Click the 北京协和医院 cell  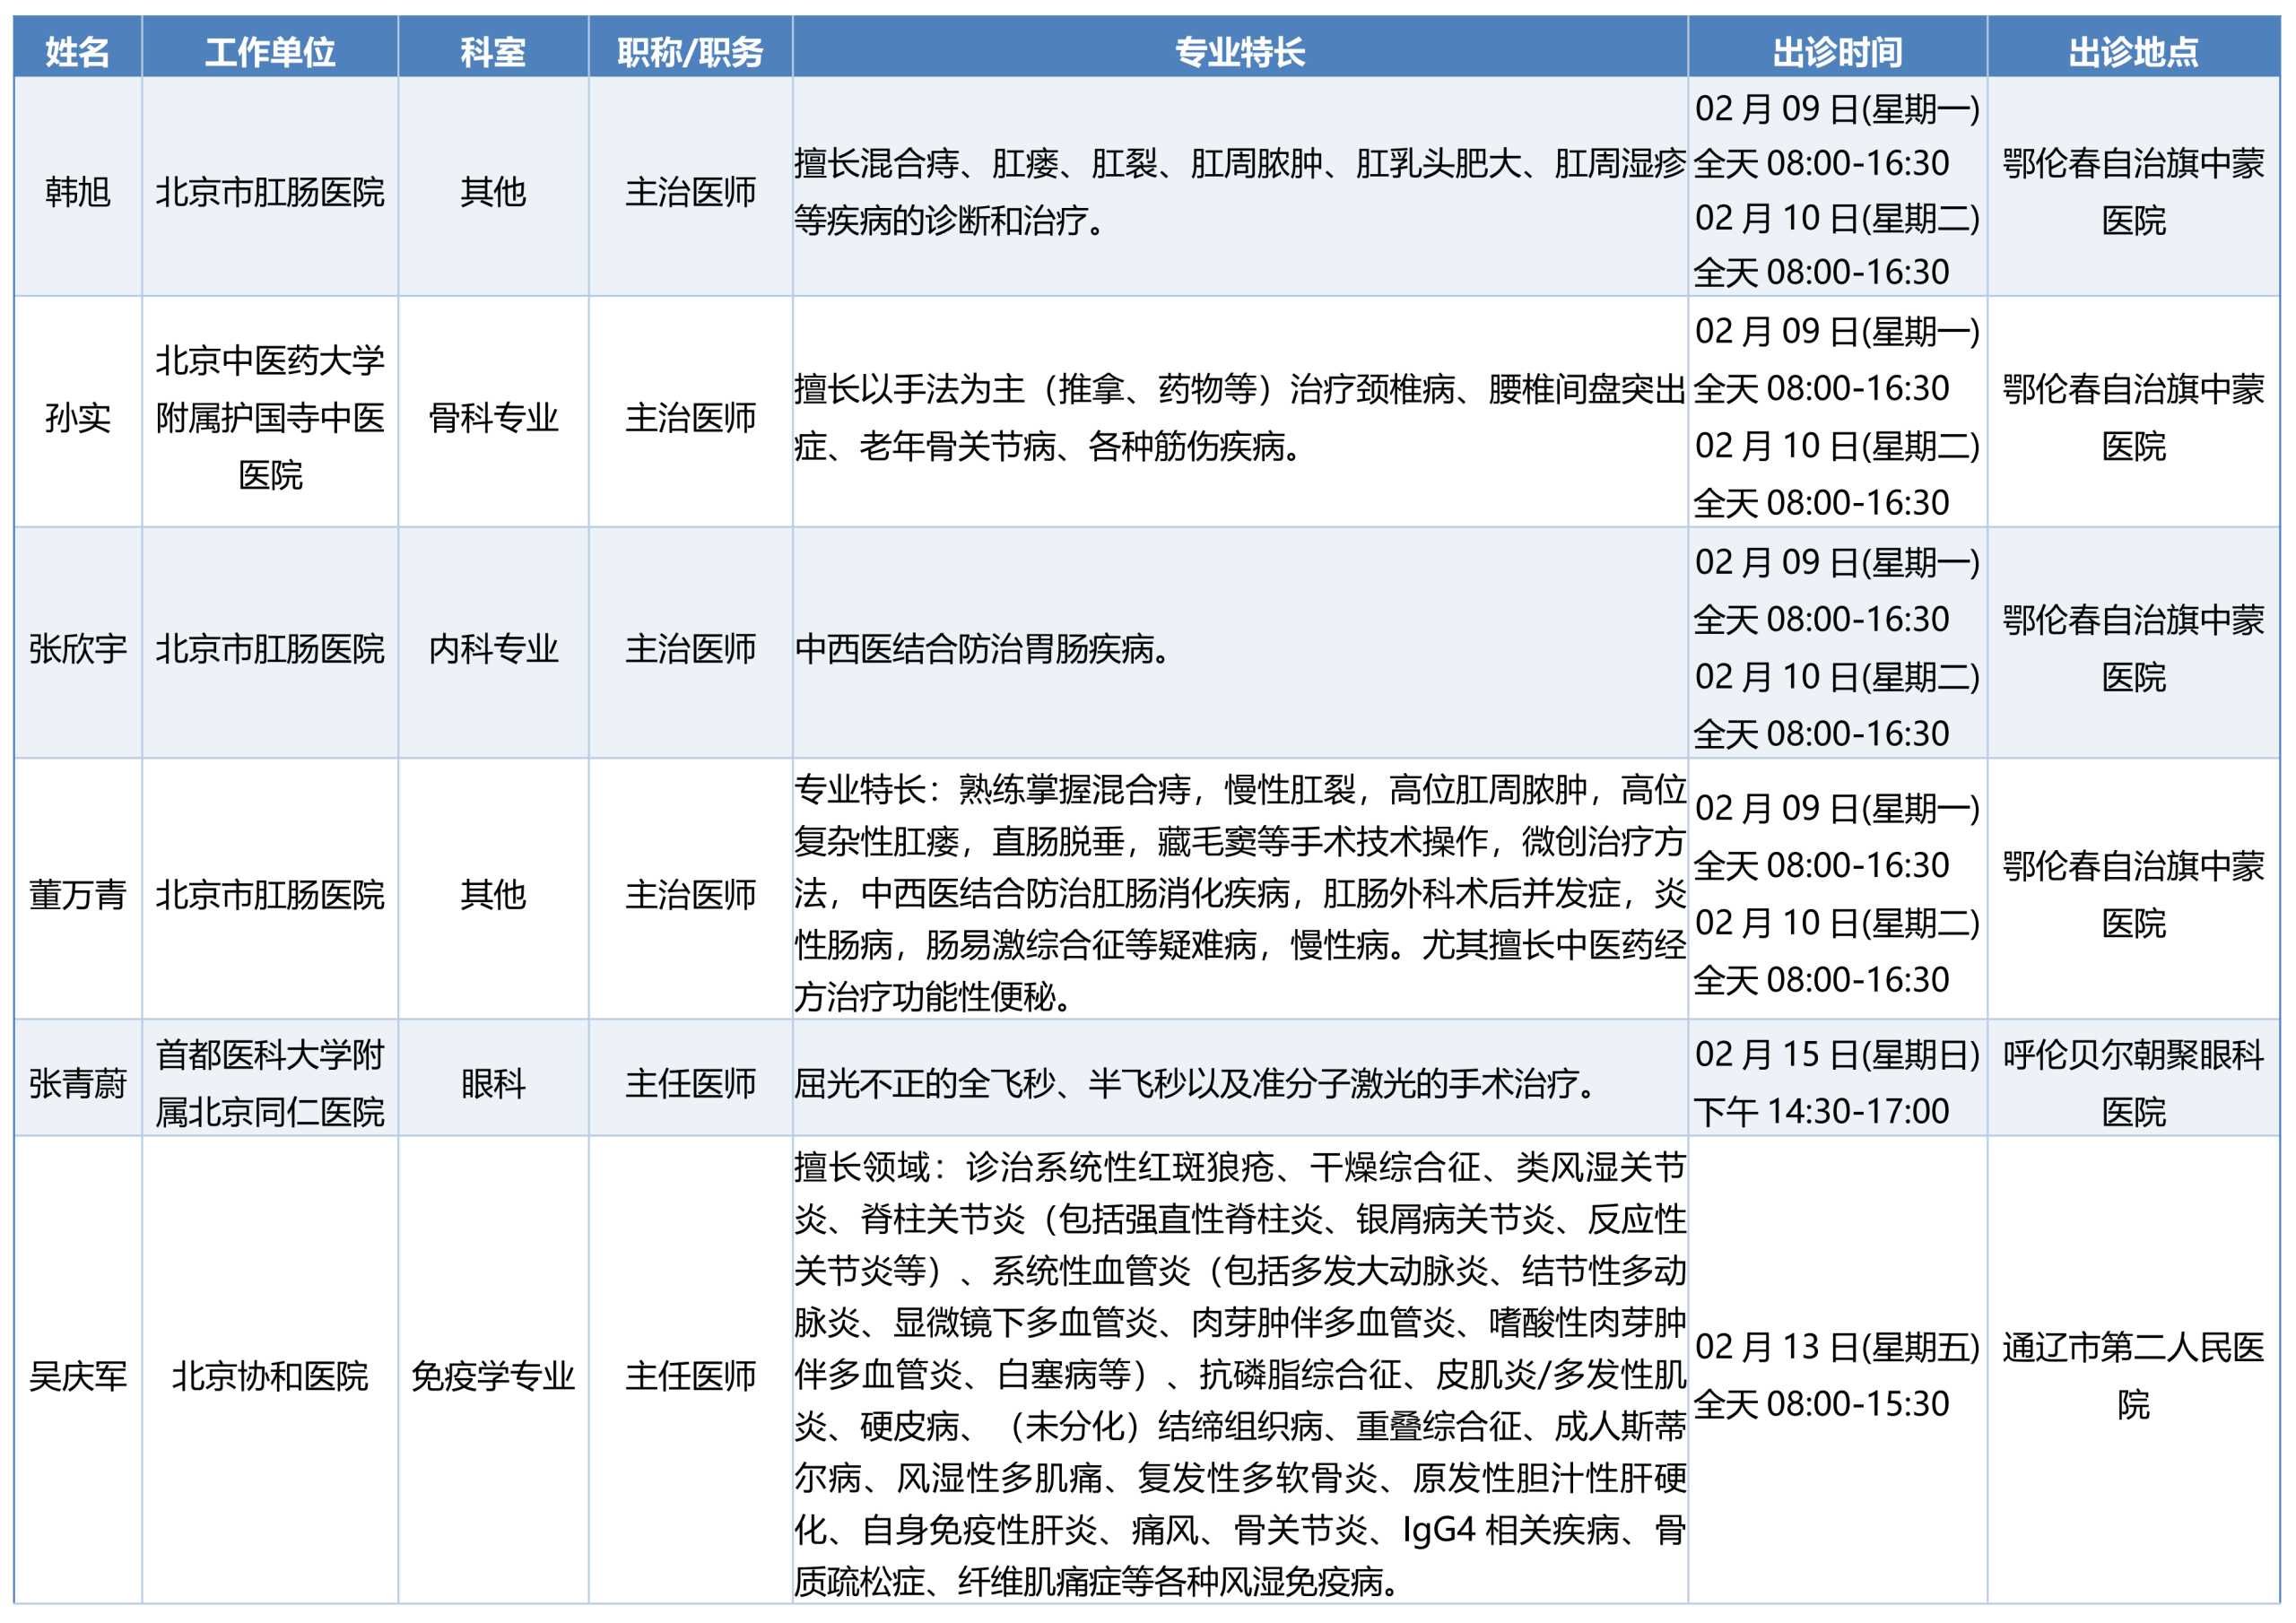tap(270, 1376)
